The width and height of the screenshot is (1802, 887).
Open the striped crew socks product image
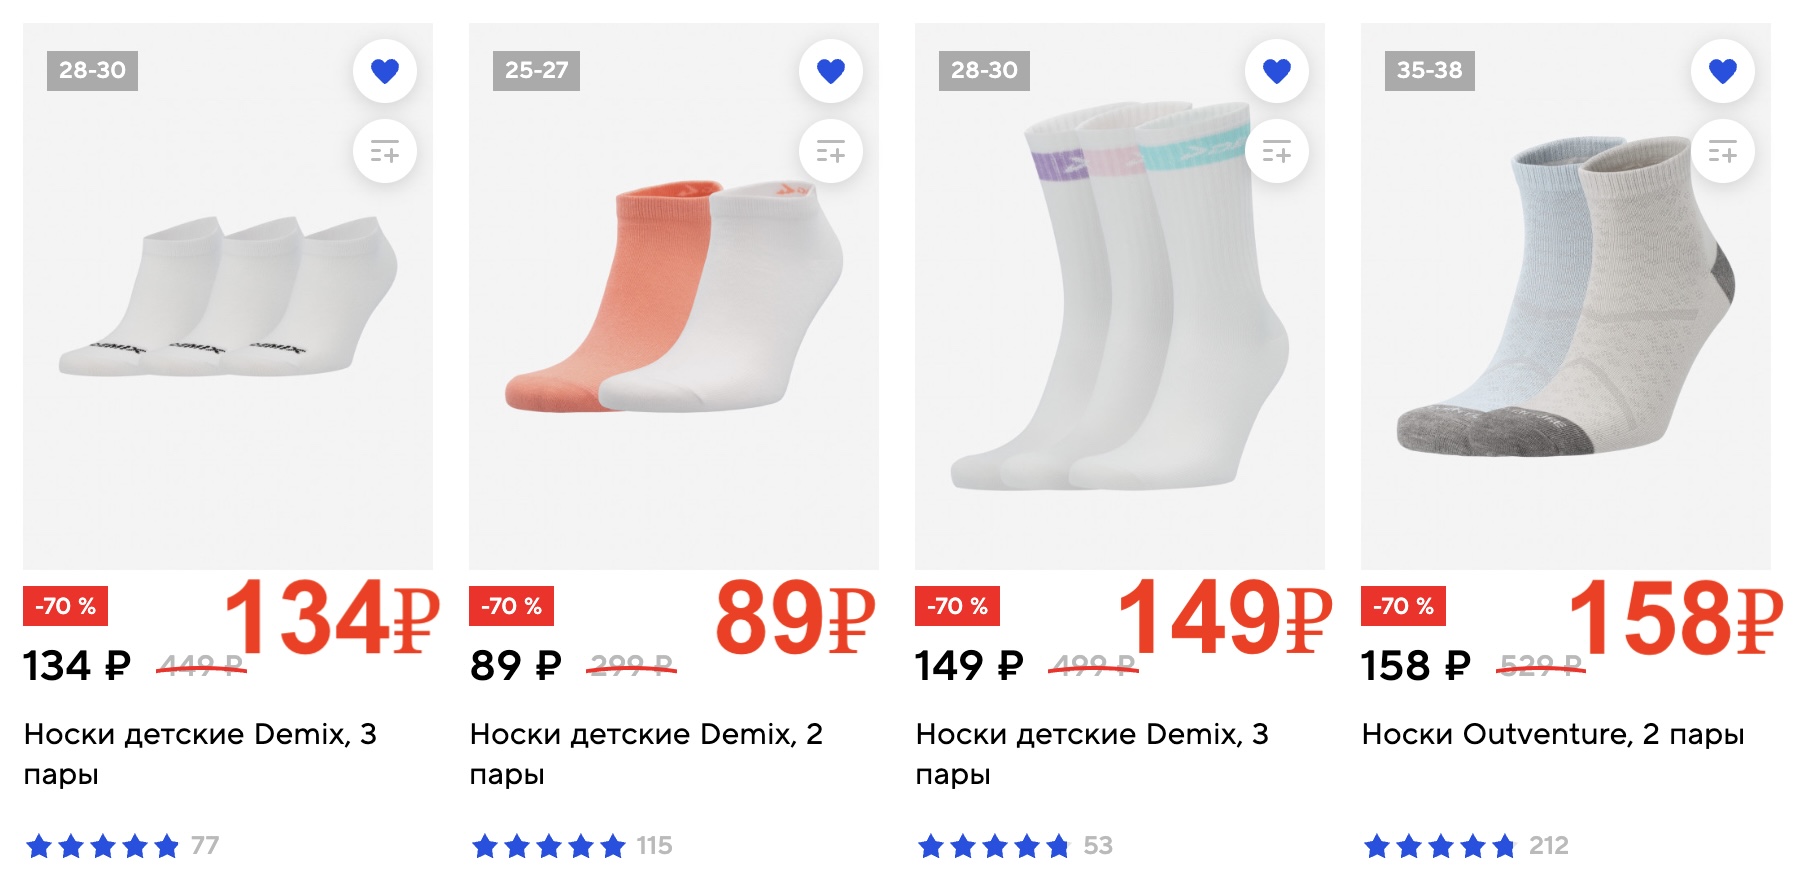click(1120, 300)
